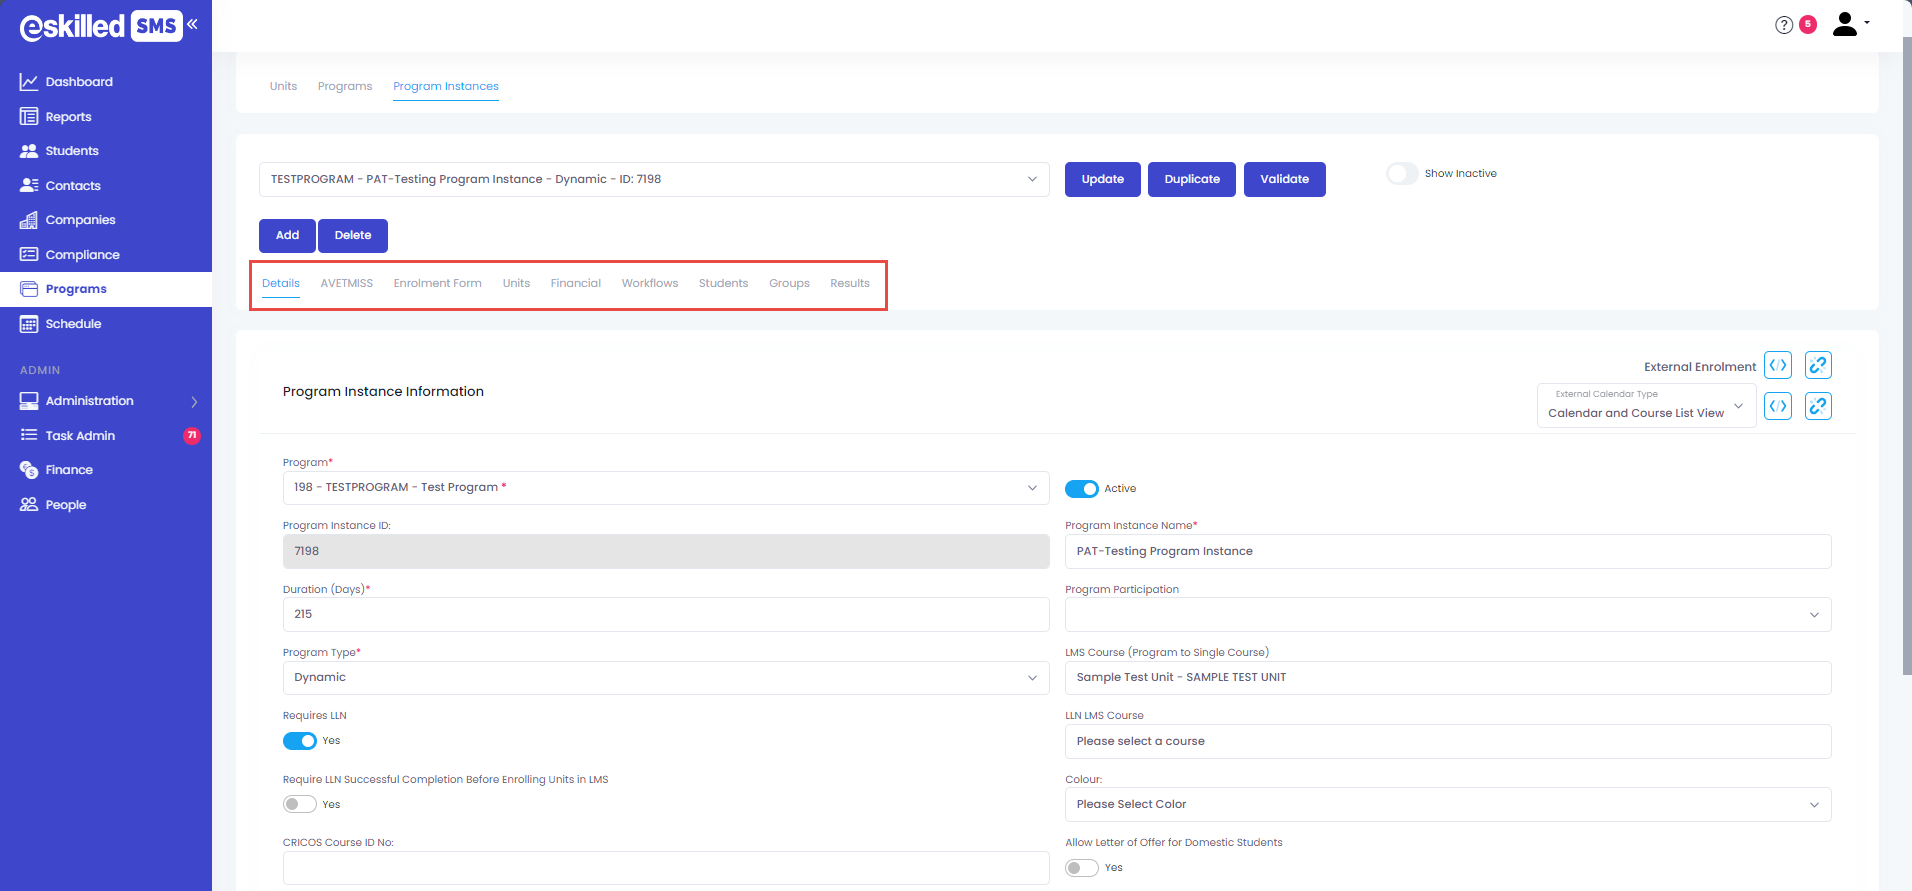This screenshot has height=891, width=1912.
Task: Click the Duplicate button
Action: coord(1191,180)
